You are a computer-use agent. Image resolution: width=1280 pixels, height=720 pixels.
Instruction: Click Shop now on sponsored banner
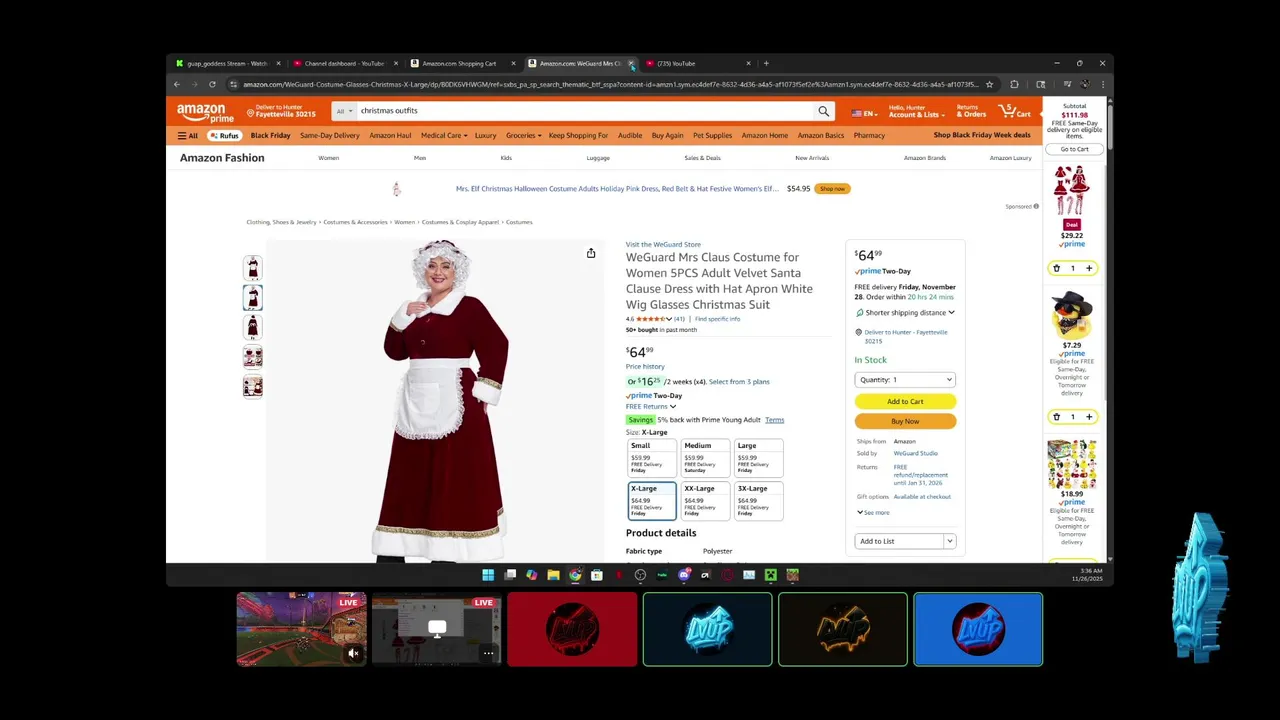tap(832, 188)
